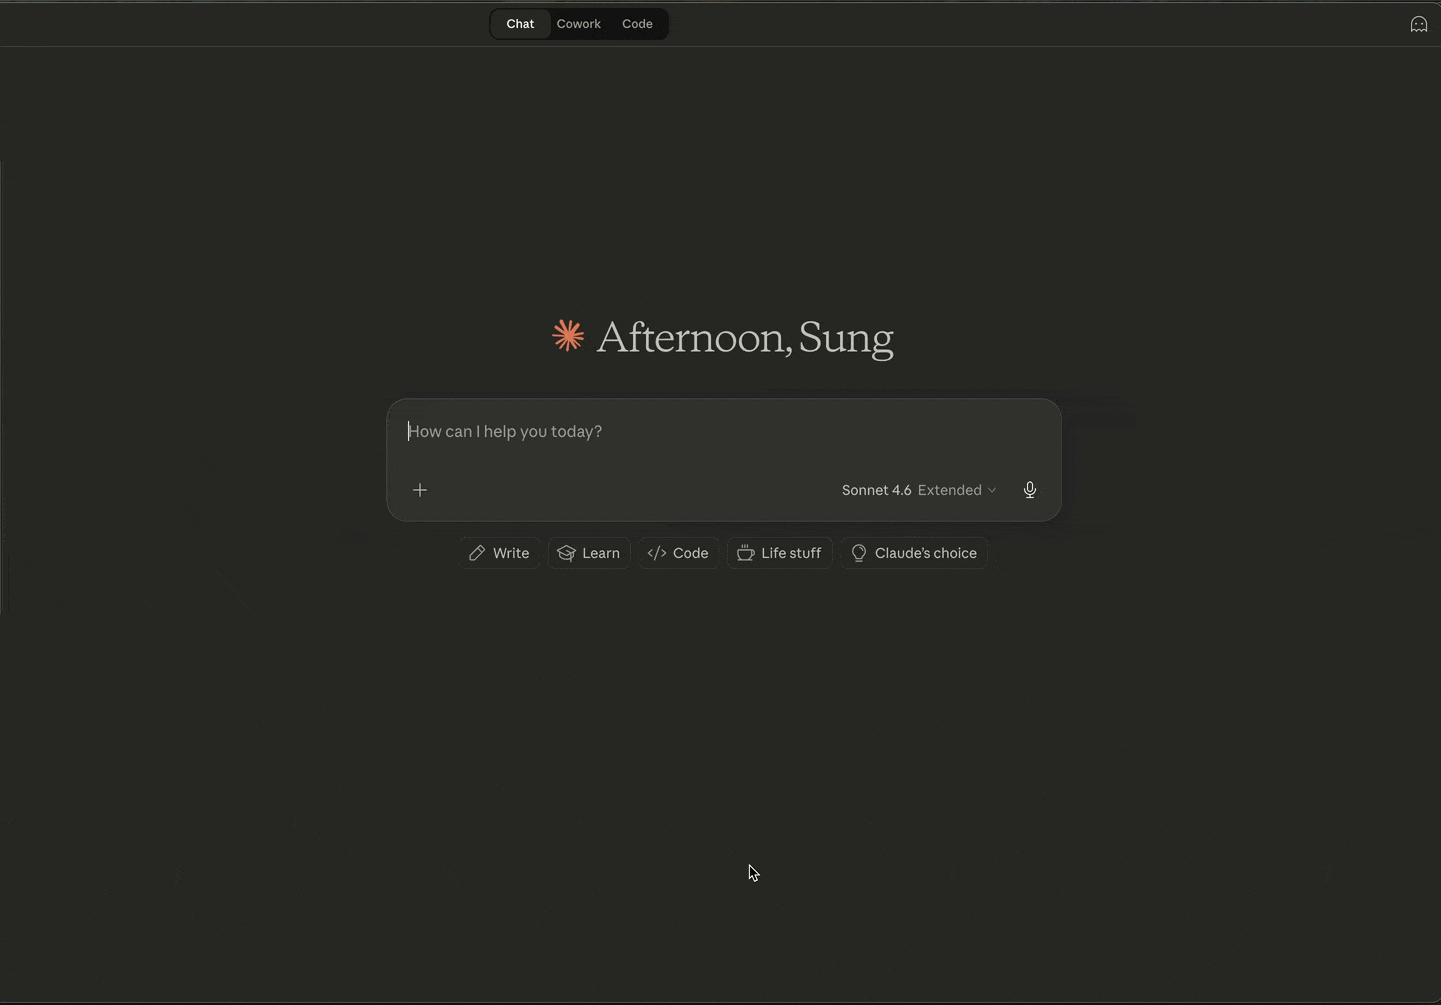Screen dimensions: 1441x1005
Task: Click the orange Claude starburst logo
Action: click(568, 336)
